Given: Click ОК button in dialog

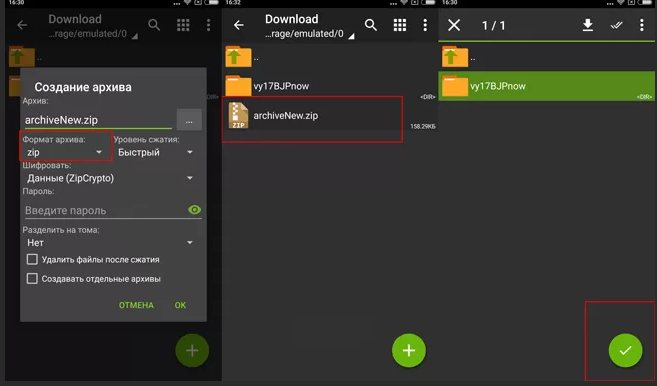Looking at the screenshot, I should [180, 305].
